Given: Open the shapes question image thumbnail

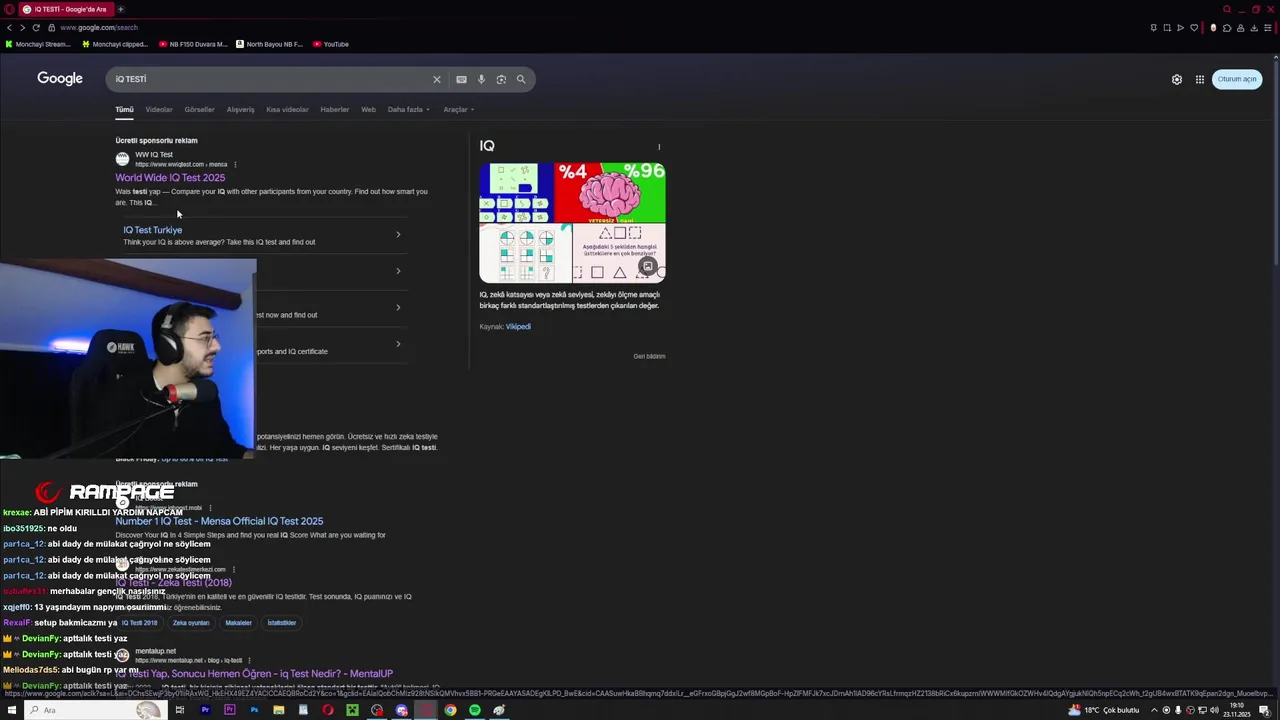Looking at the screenshot, I should click(x=619, y=254).
